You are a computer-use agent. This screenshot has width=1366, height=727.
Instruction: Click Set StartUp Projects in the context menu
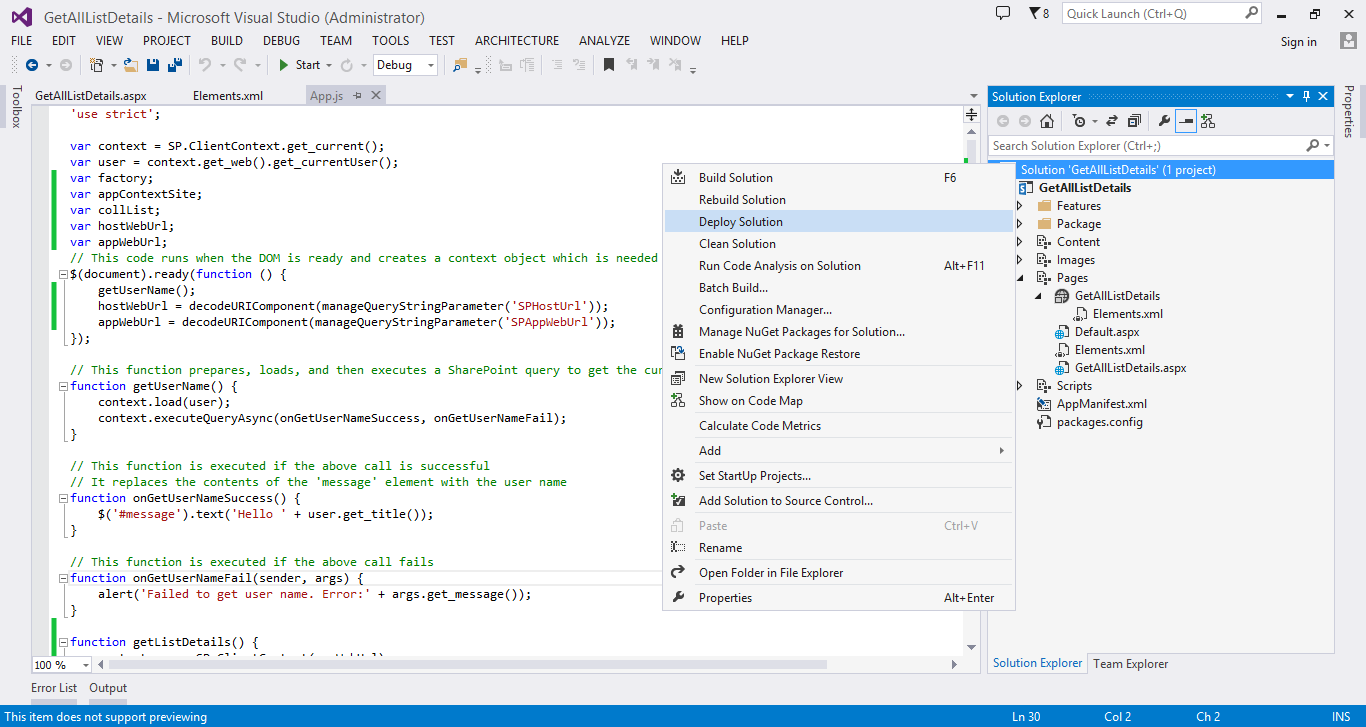[840, 476]
